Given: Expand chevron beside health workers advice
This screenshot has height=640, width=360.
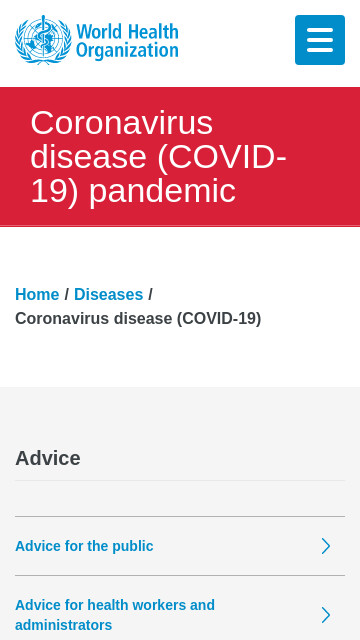Looking at the screenshot, I should (325, 615).
